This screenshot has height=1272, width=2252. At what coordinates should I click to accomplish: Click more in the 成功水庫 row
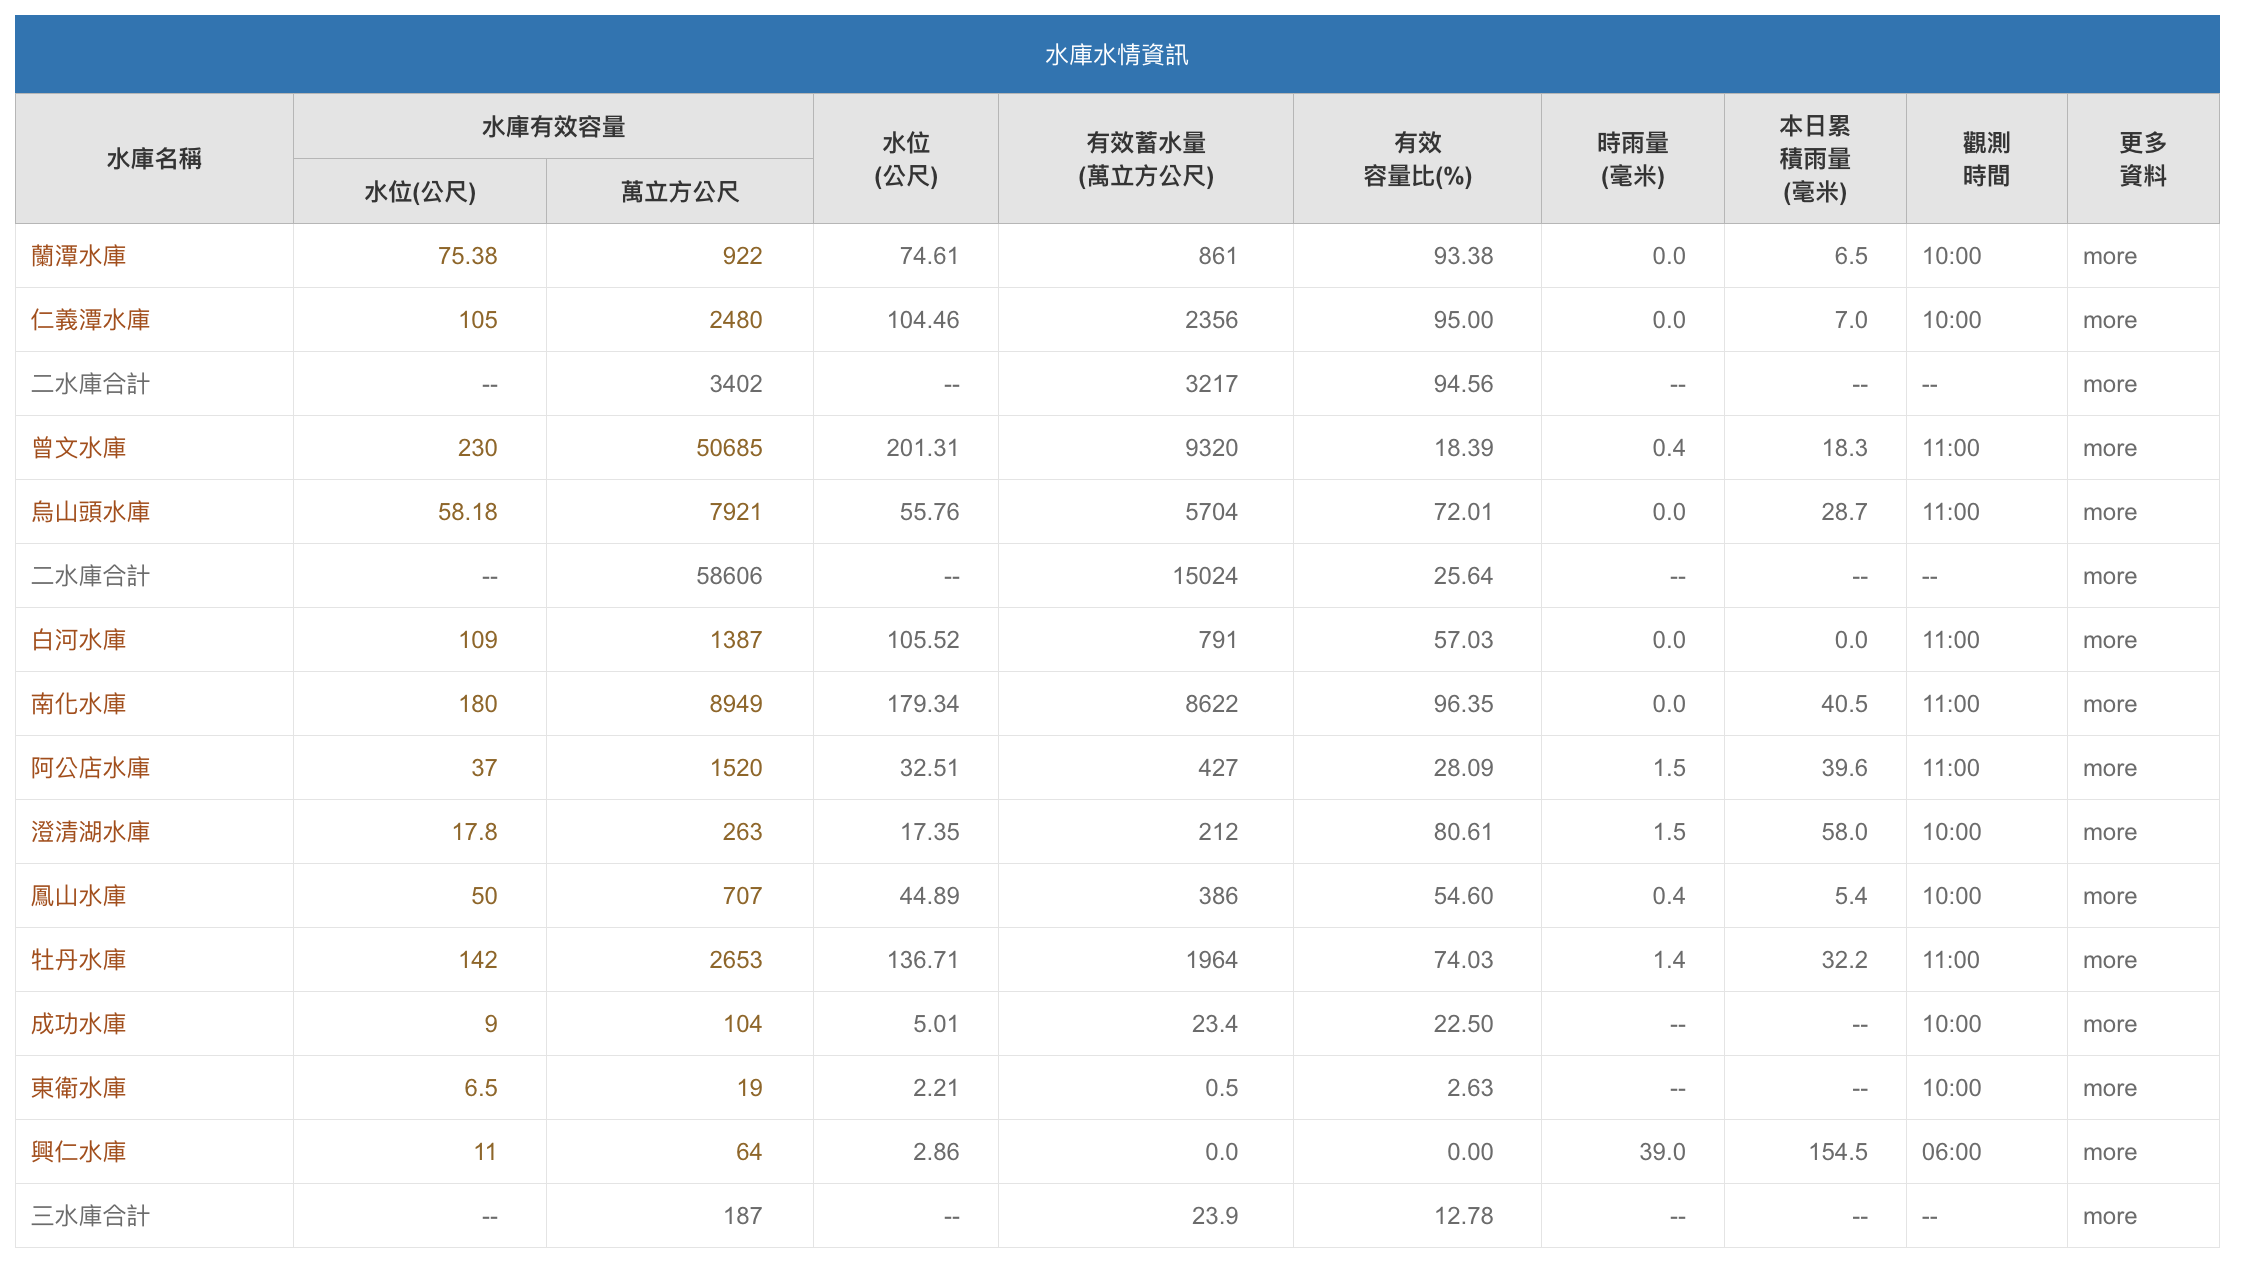pos(2110,1024)
